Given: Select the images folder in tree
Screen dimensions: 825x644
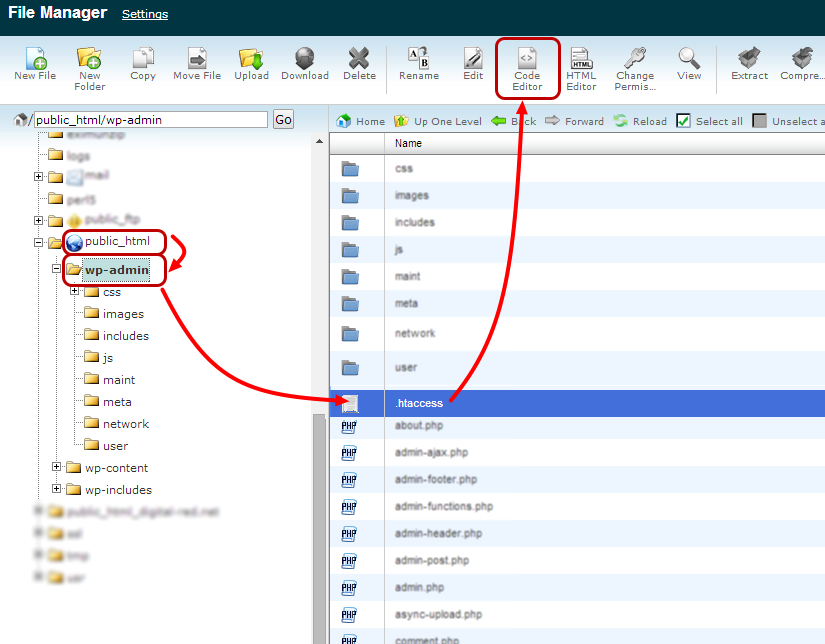Looking at the screenshot, I should [x=123, y=314].
